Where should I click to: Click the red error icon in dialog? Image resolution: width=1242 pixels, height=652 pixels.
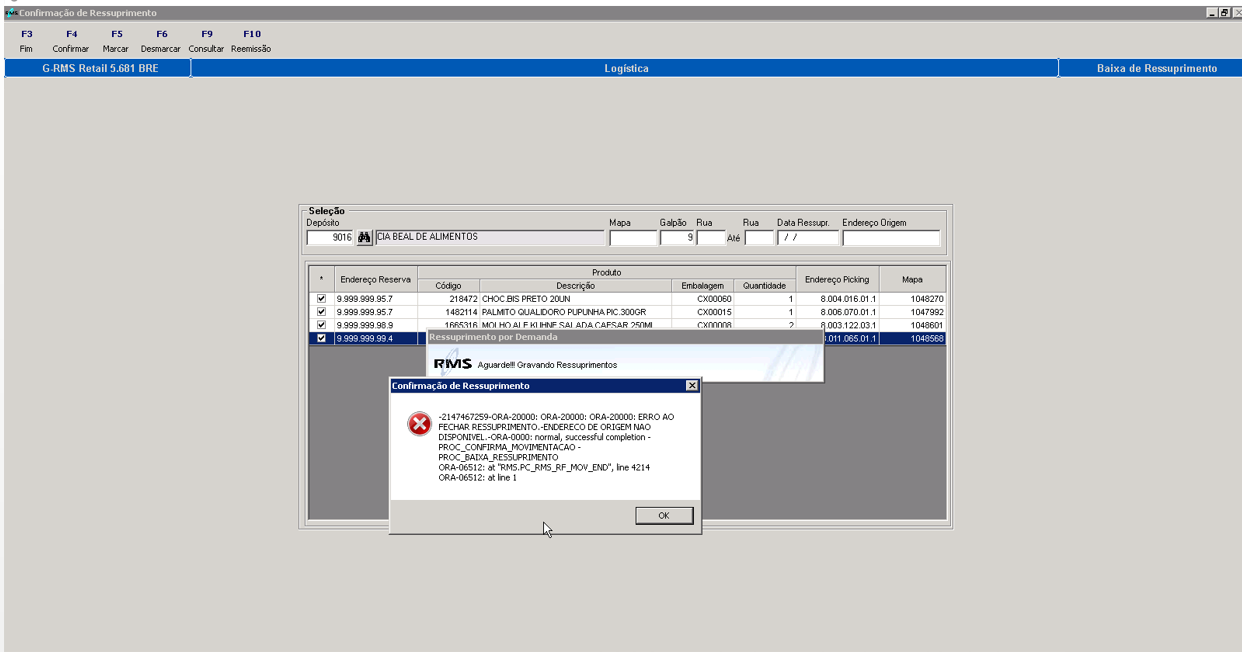point(419,424)
